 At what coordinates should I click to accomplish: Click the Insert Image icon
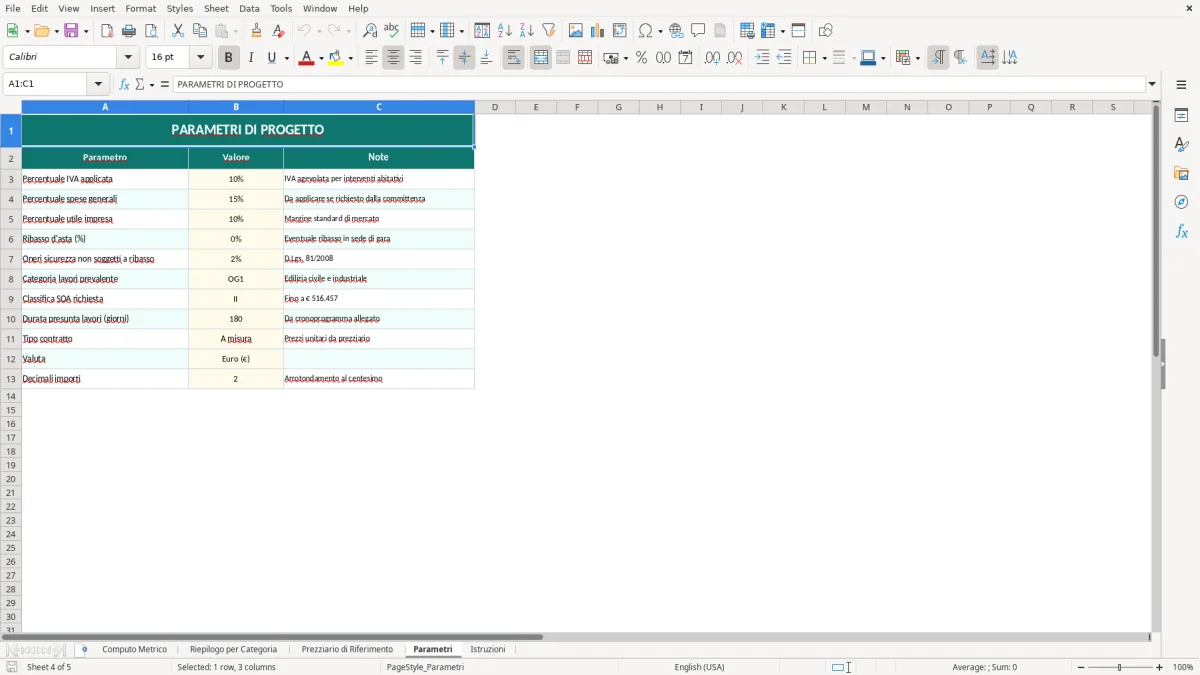point(576,31)
